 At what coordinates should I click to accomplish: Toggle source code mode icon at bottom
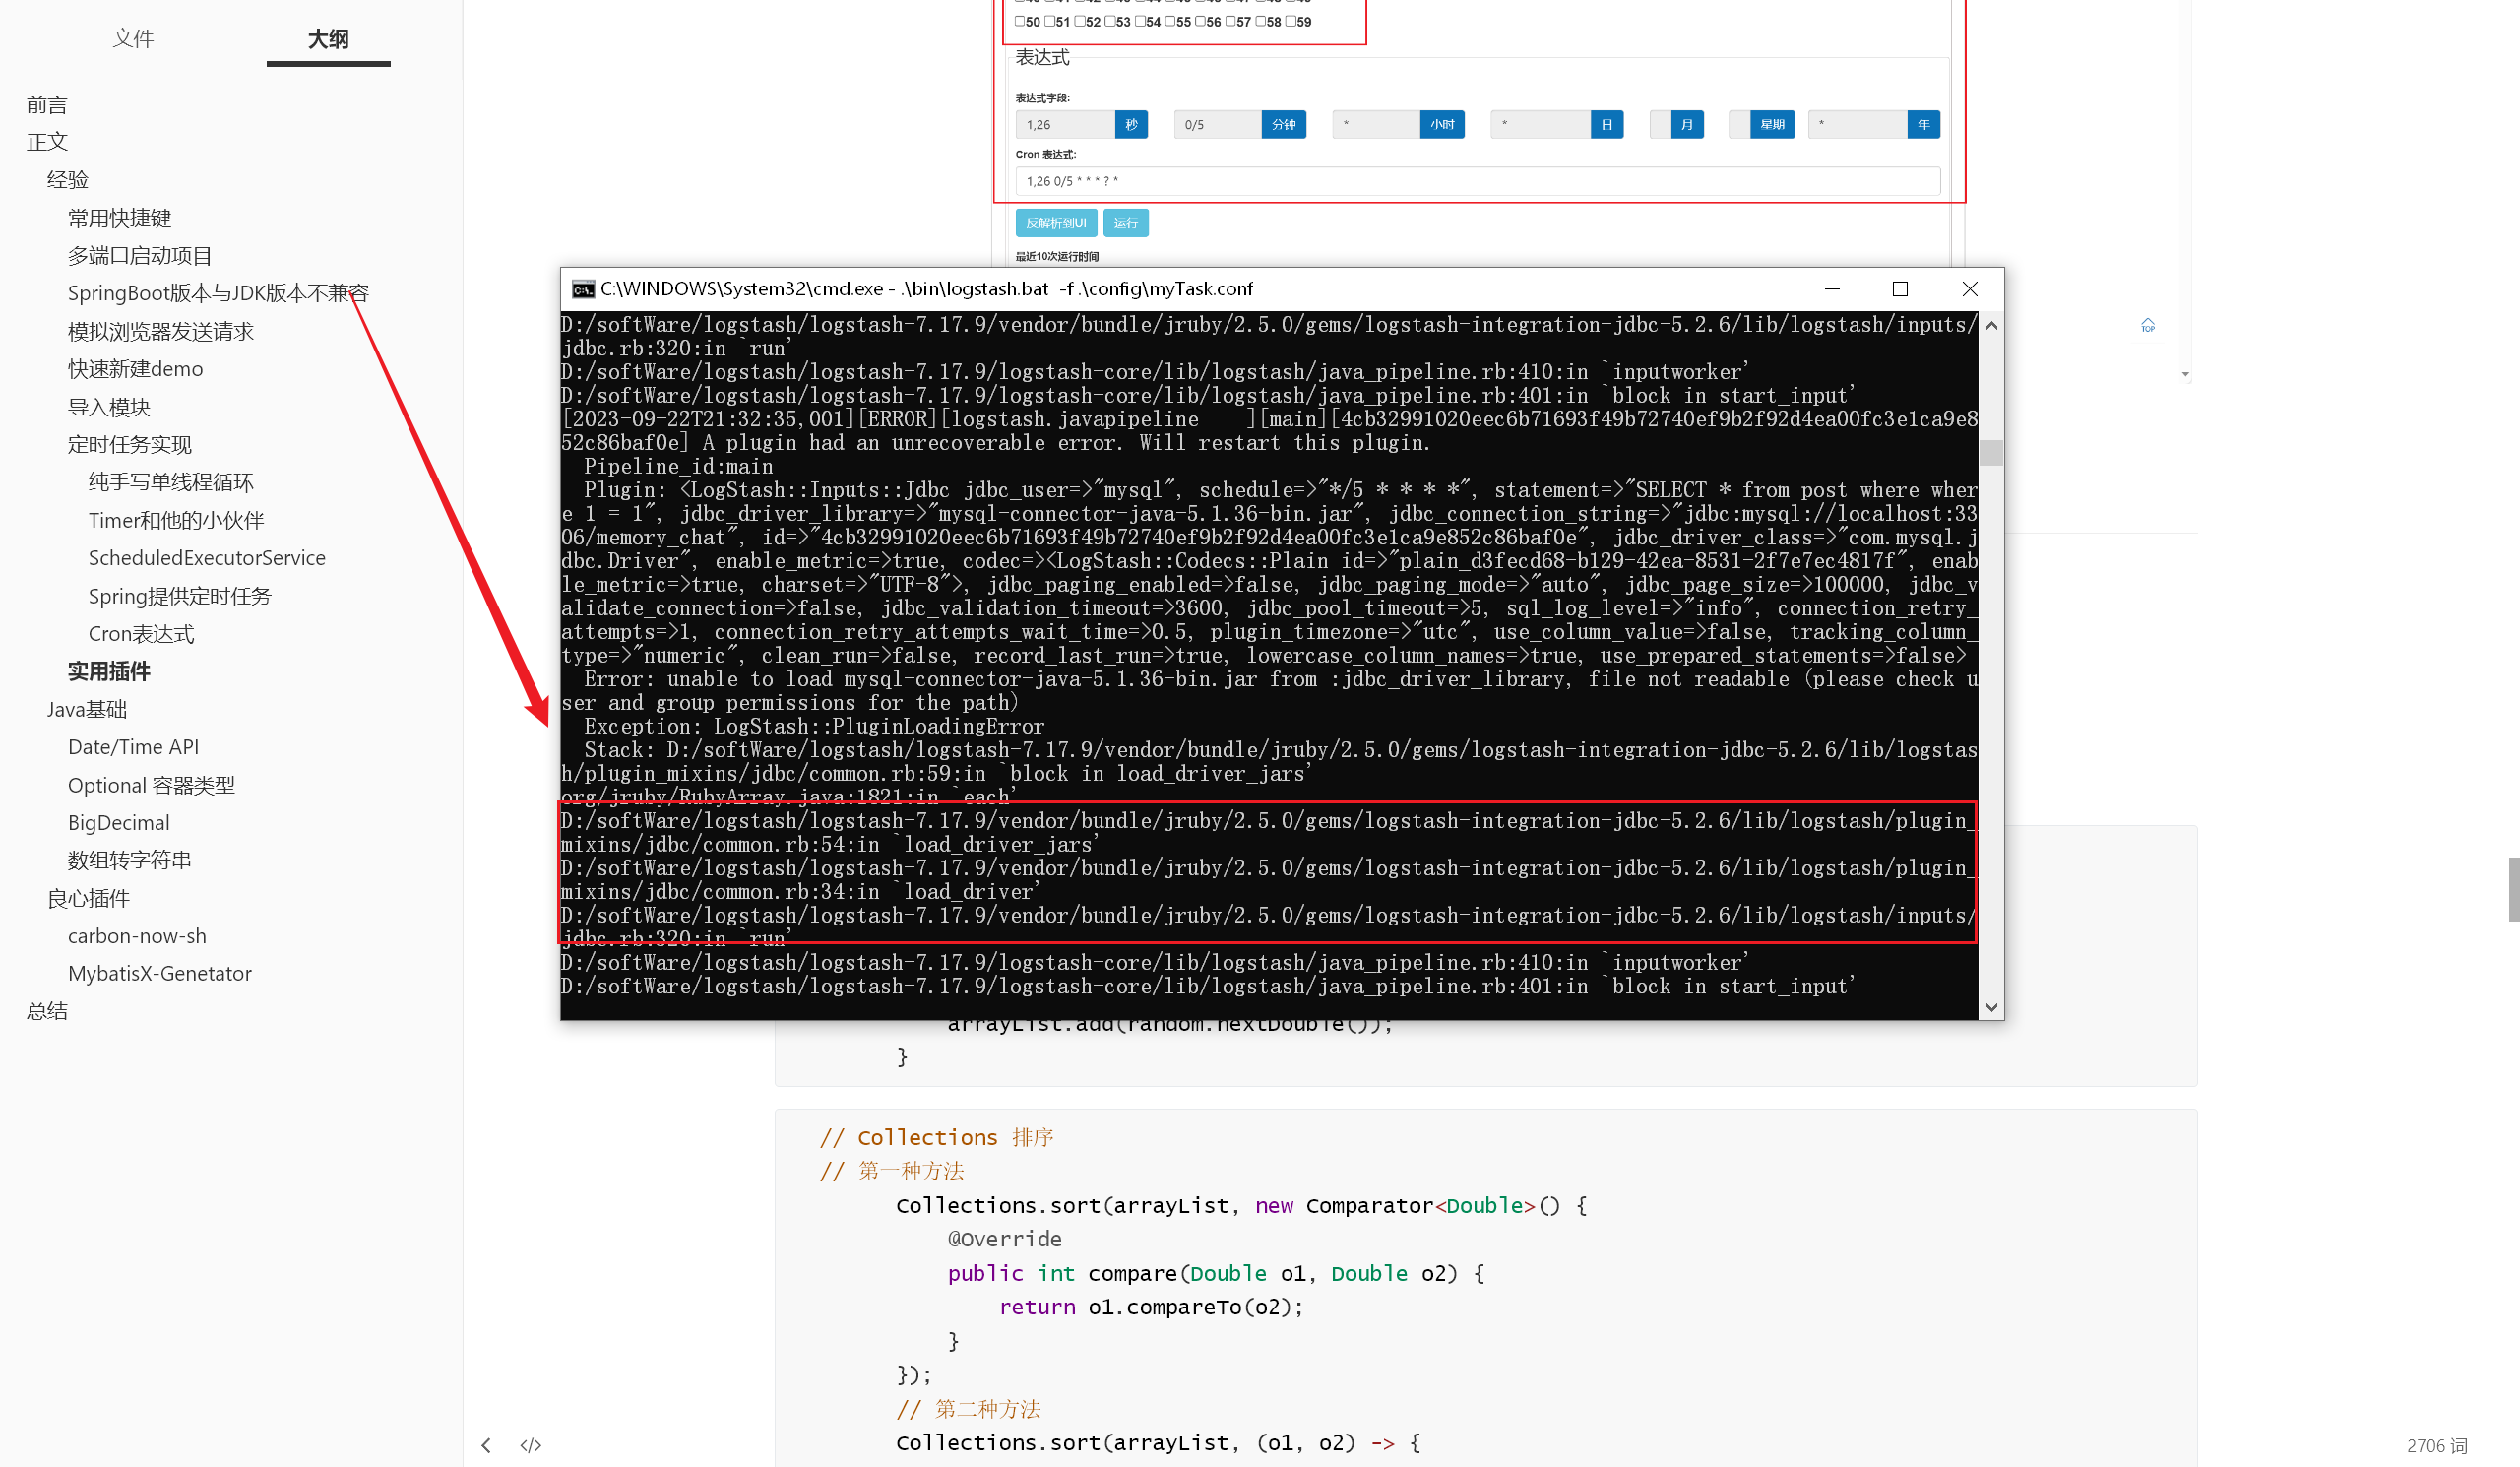(x=531, y=1445)
